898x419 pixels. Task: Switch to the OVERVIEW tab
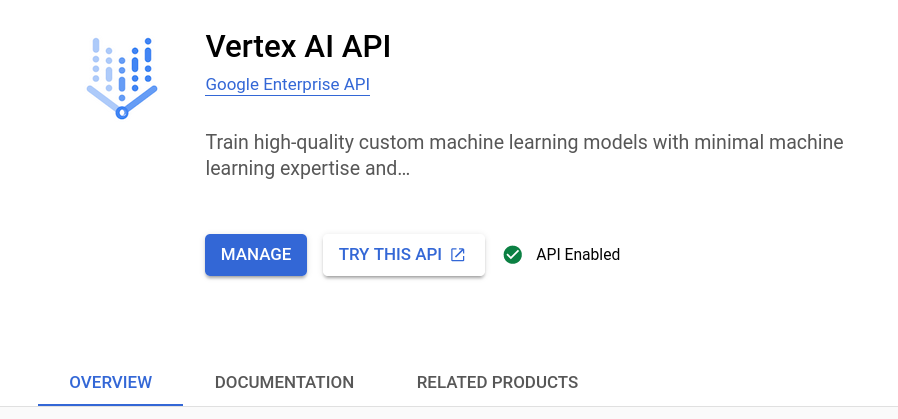click(x=111, y=382)
